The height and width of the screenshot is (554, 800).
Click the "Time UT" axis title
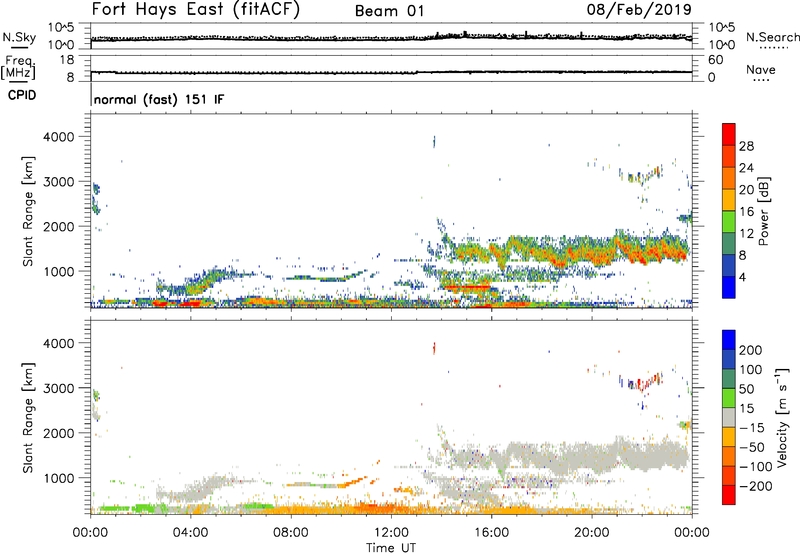391,548
